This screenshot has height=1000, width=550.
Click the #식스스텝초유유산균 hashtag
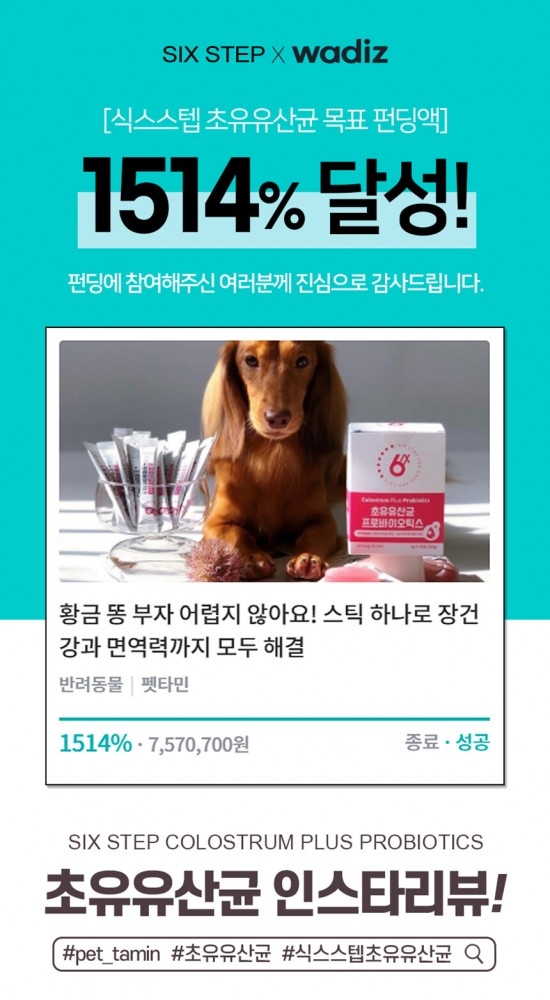[367, 954]
